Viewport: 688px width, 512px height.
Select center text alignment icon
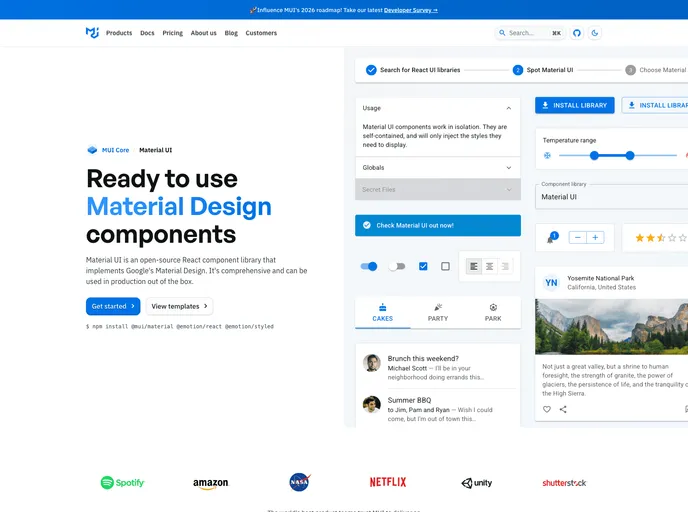tap(490, 266)
